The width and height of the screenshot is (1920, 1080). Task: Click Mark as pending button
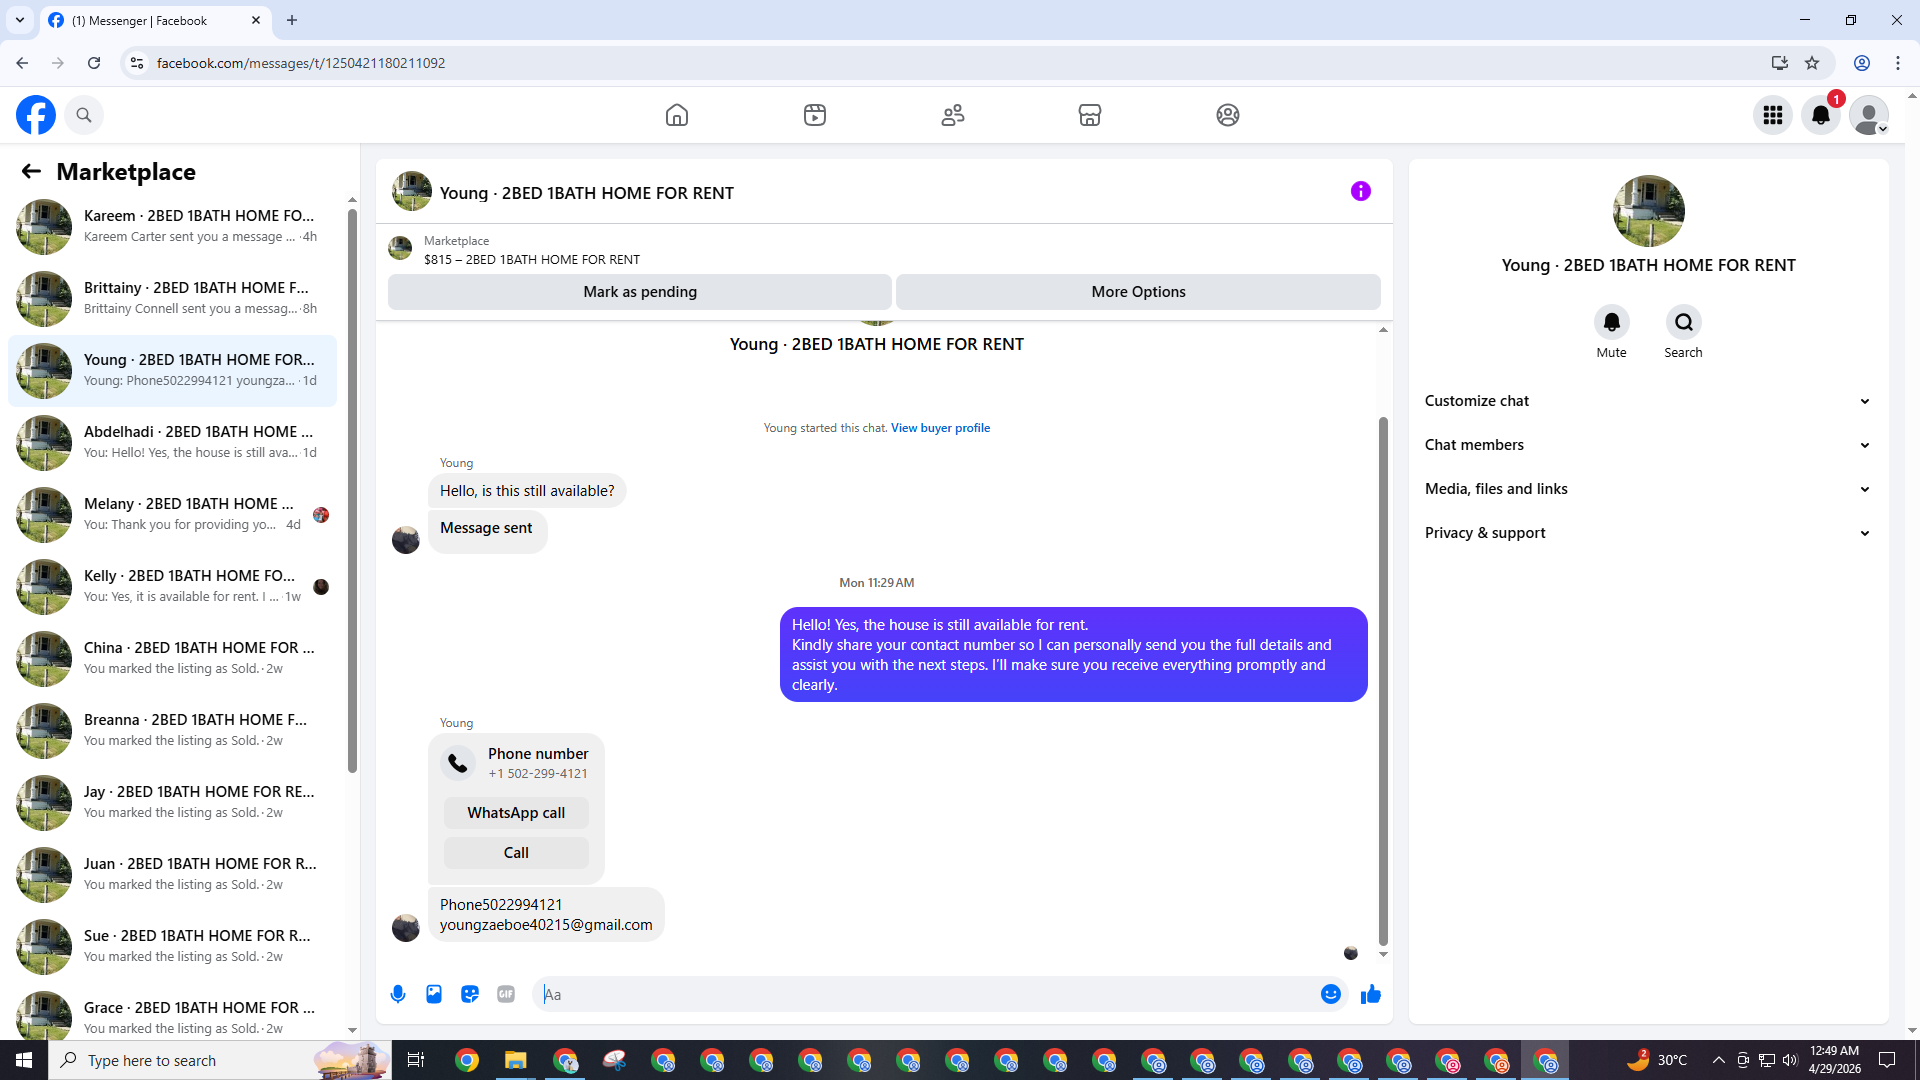click(x=640, y=292)
